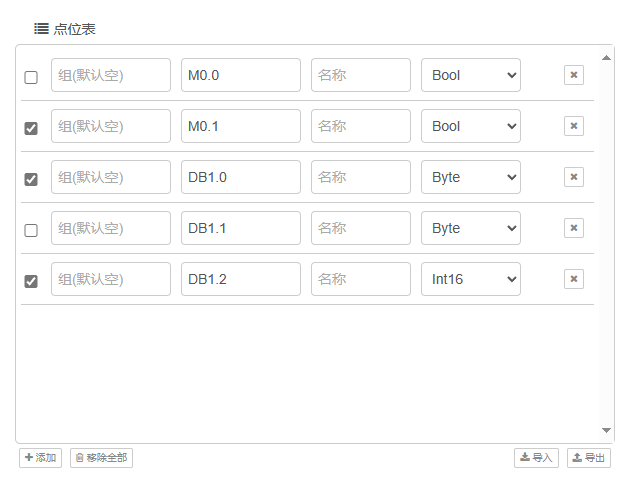Remove the DB1.1 point row
This screenshot has width=630, height=489.
pos(573,228)
